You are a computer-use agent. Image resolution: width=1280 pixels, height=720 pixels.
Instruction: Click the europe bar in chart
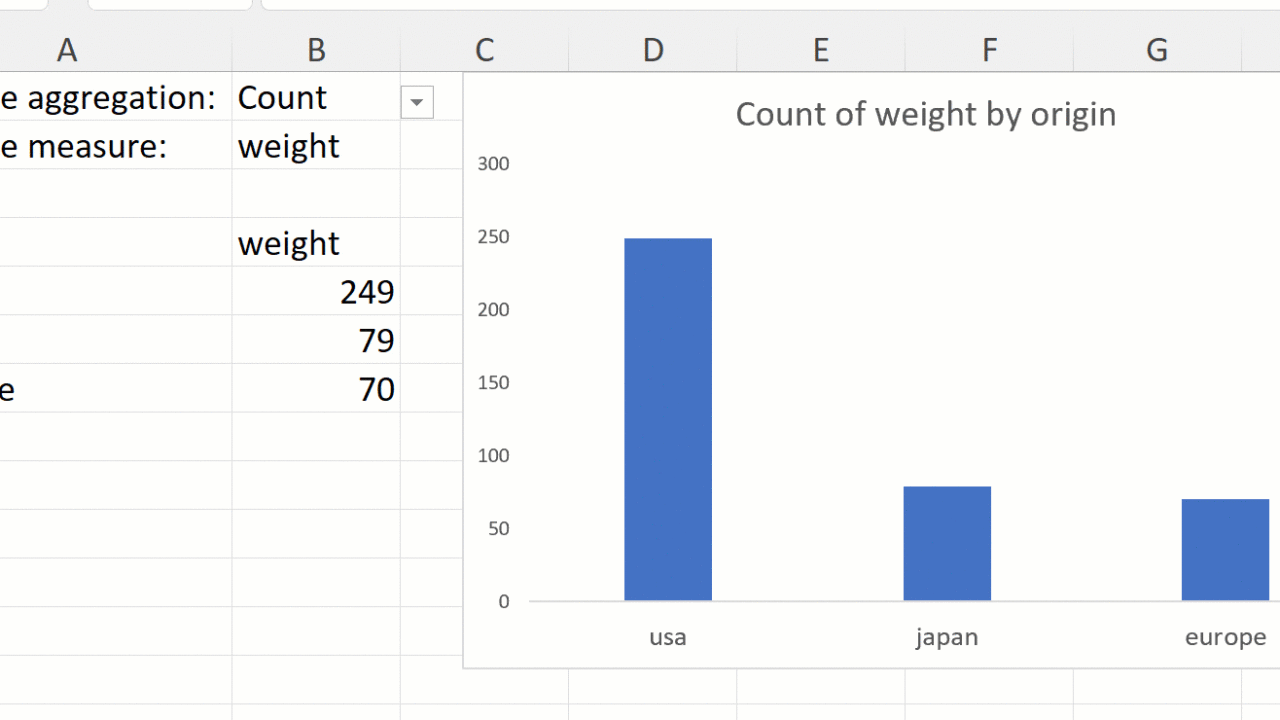pyautogui.click(x=1225, y=550)
